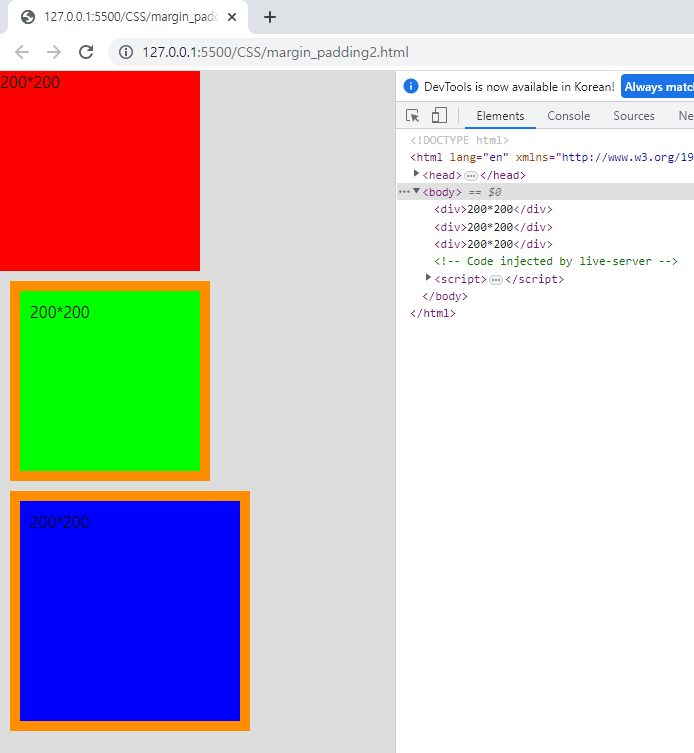Activate the inspect element picker tool
This screenshot has width=694, height=753.
[413, 116]
